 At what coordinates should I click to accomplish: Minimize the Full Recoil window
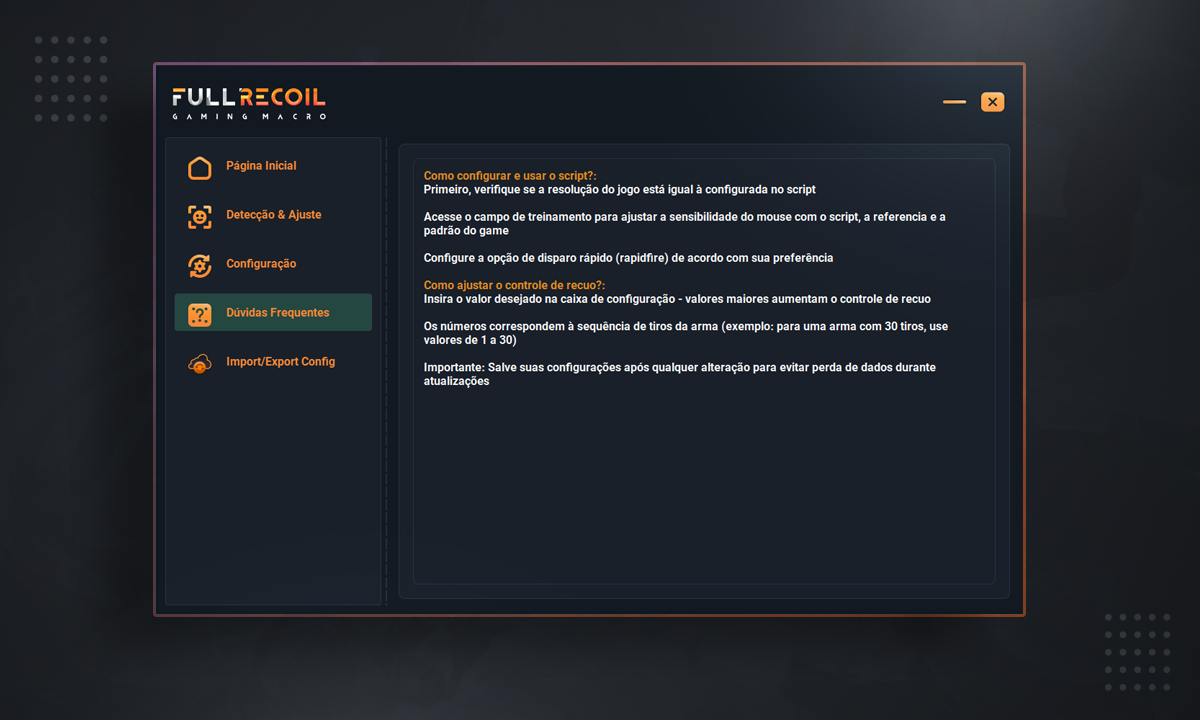pos(954,102)
